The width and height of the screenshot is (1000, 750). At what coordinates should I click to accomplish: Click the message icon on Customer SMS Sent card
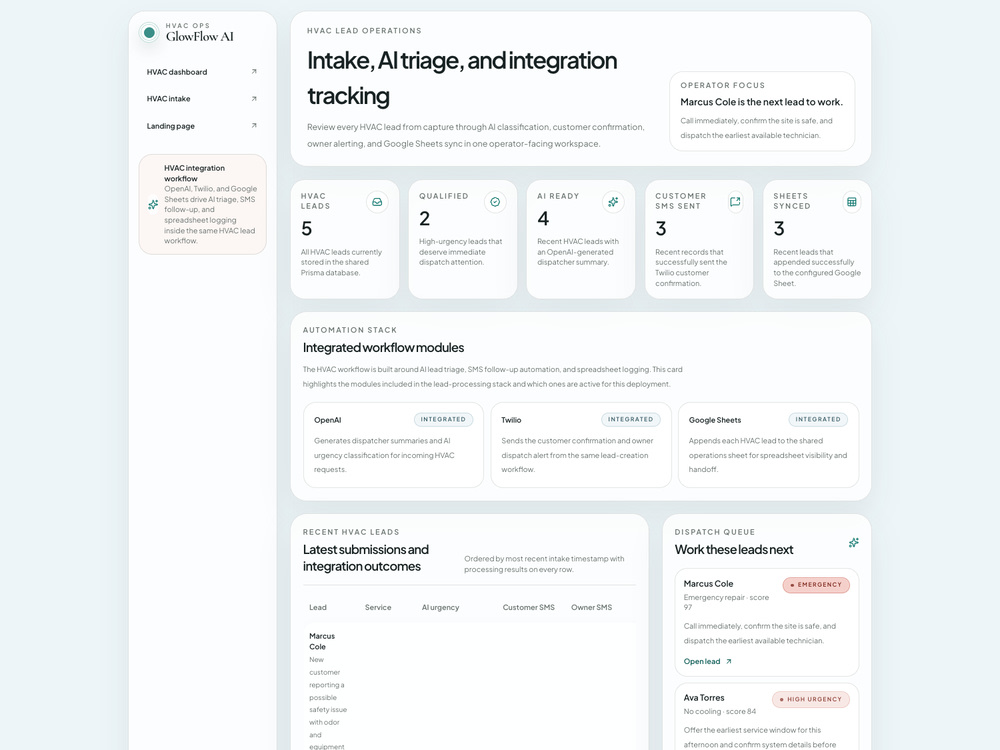click(x=735, y=202)
